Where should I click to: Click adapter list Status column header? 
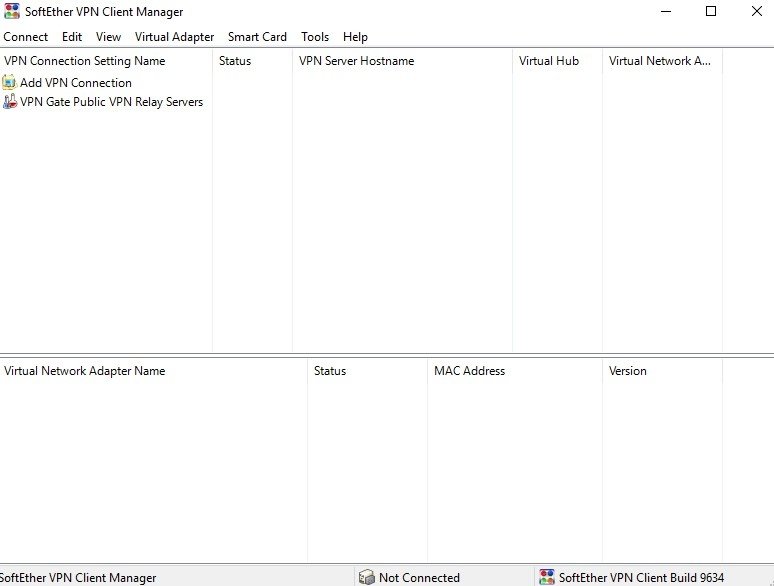coord(367,371)
